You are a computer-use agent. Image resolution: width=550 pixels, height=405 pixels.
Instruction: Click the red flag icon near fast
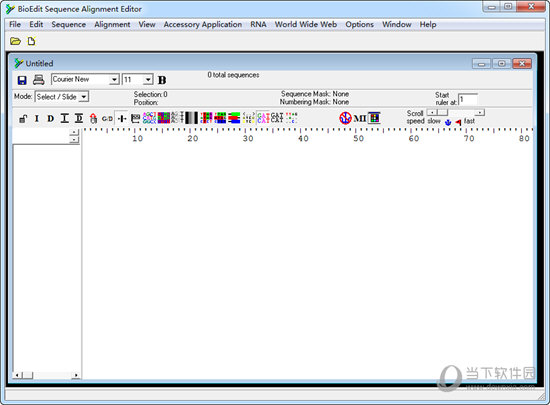[458, 122]
